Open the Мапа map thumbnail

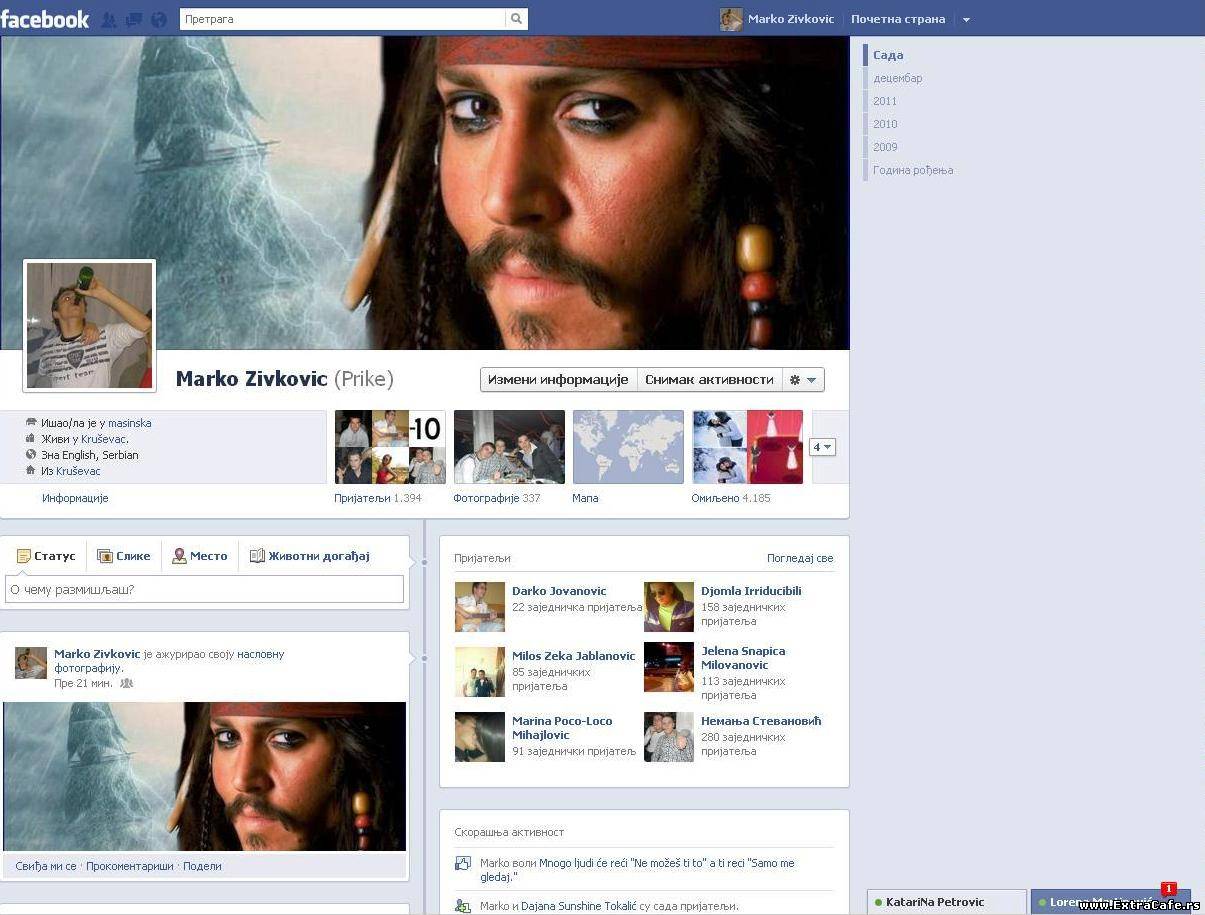click(628, 447)
